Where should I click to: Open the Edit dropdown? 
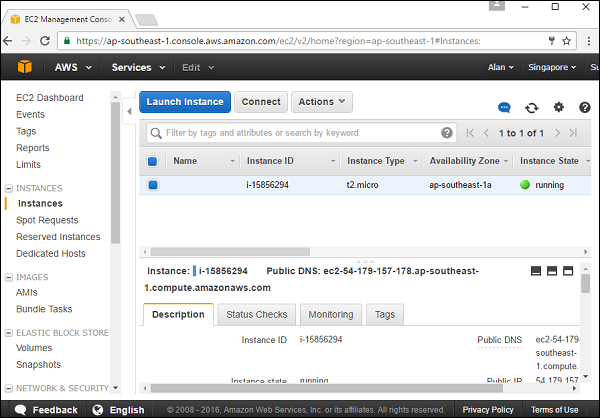click(198, 67)
